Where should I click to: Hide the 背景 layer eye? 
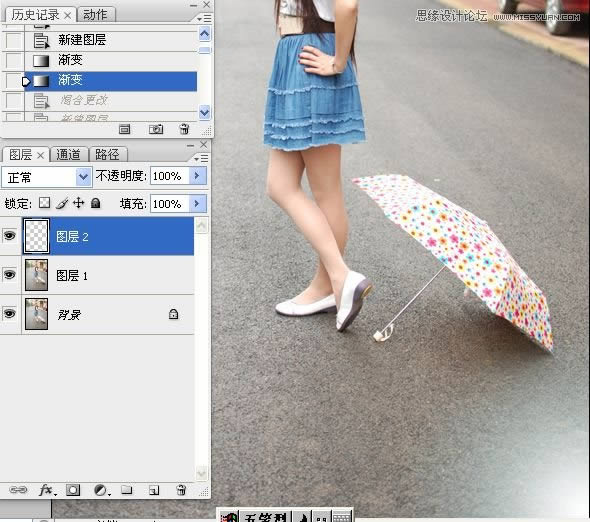tap(9, 314)
